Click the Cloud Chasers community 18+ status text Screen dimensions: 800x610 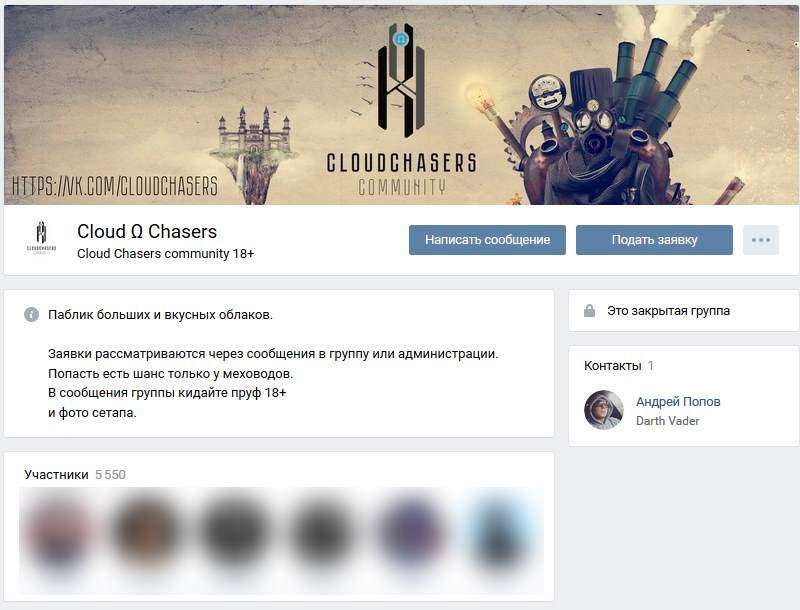pyautogui.click(x=165, y=253)
